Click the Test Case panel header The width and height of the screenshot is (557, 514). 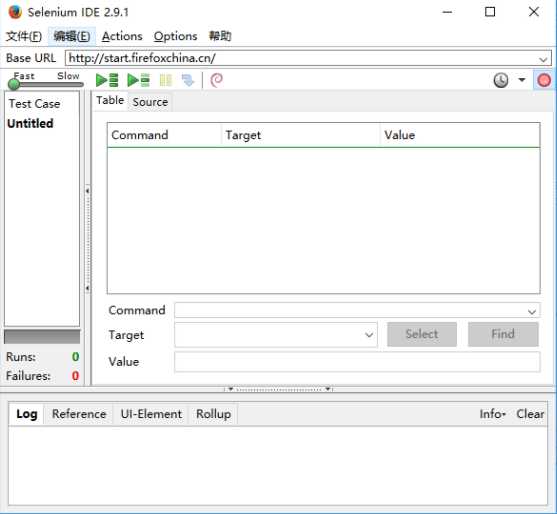34,104
